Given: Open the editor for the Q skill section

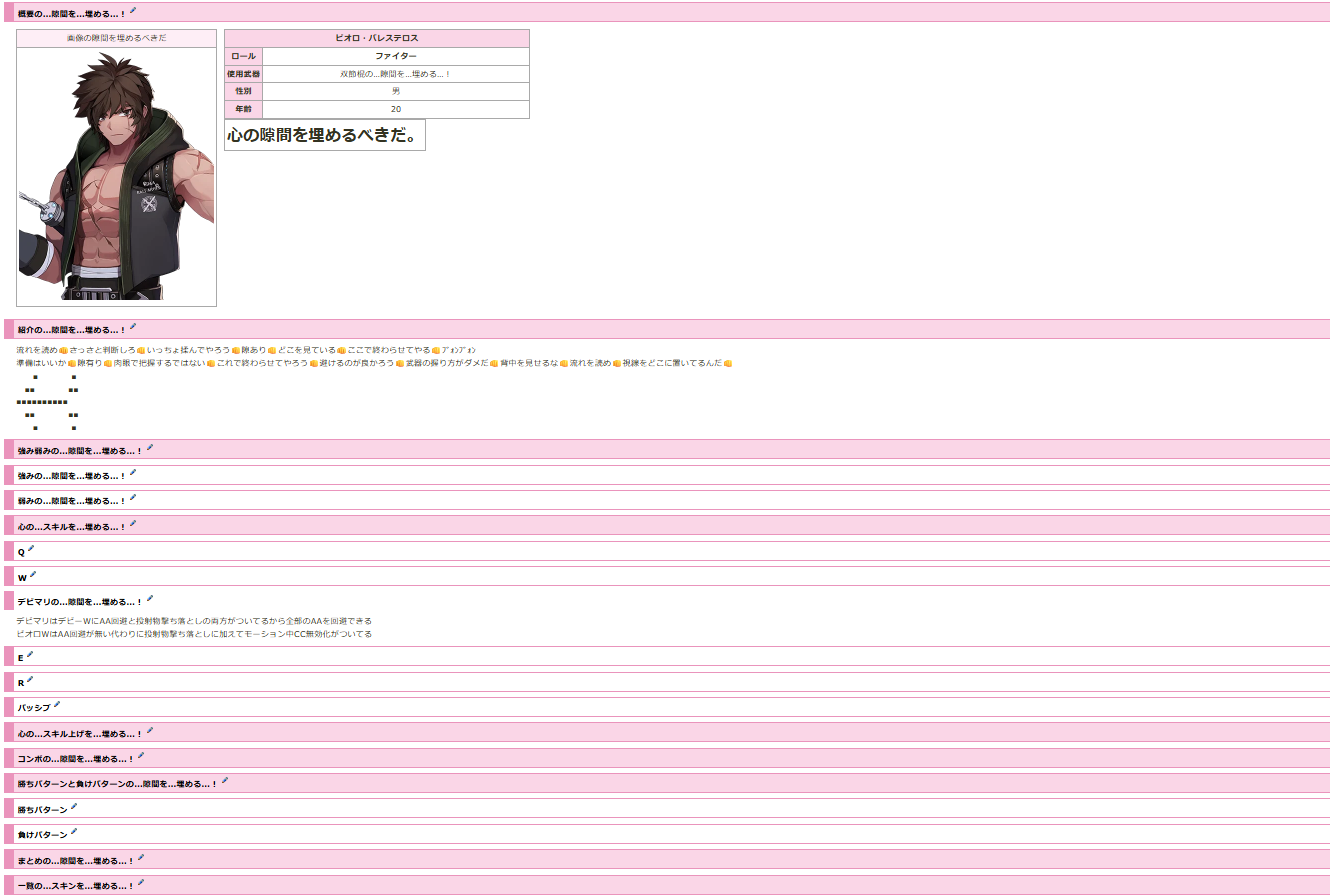Looking at the screenshot, I should tap(31, 549).
